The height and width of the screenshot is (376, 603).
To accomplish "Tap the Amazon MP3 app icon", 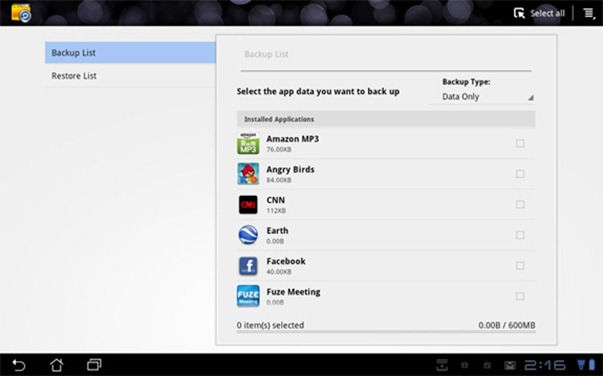I will click(x=248, y=144).
